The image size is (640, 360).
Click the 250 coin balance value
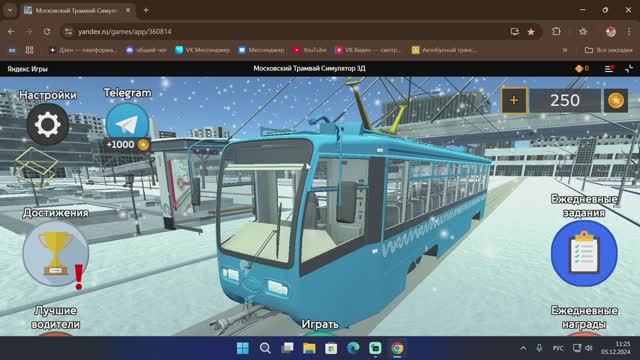pyautogui.click(x=565, y=100)
